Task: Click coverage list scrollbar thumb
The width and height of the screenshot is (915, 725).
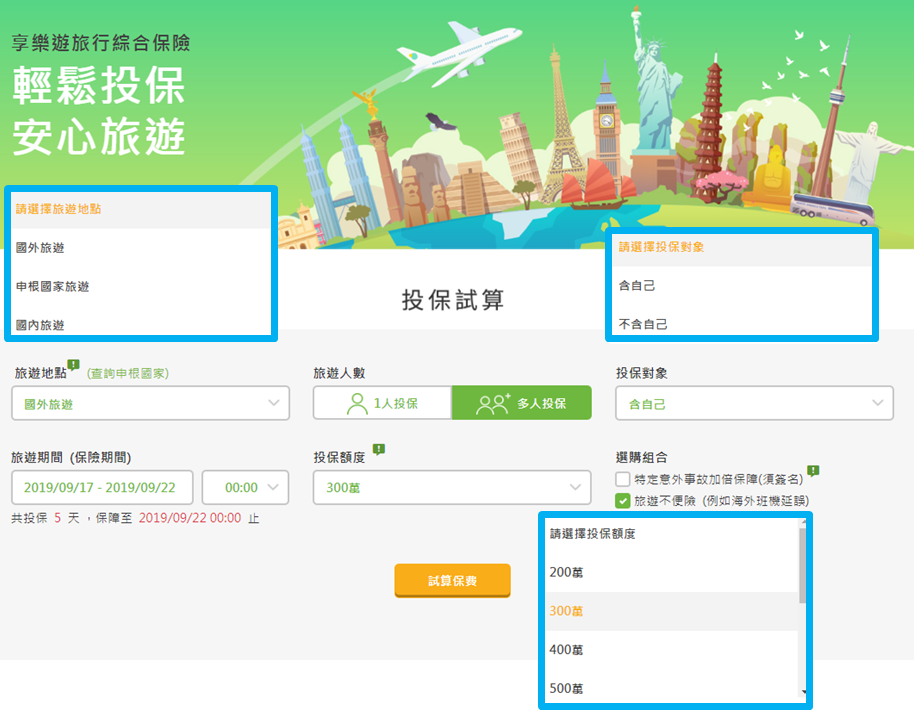Action: point(802,565)
